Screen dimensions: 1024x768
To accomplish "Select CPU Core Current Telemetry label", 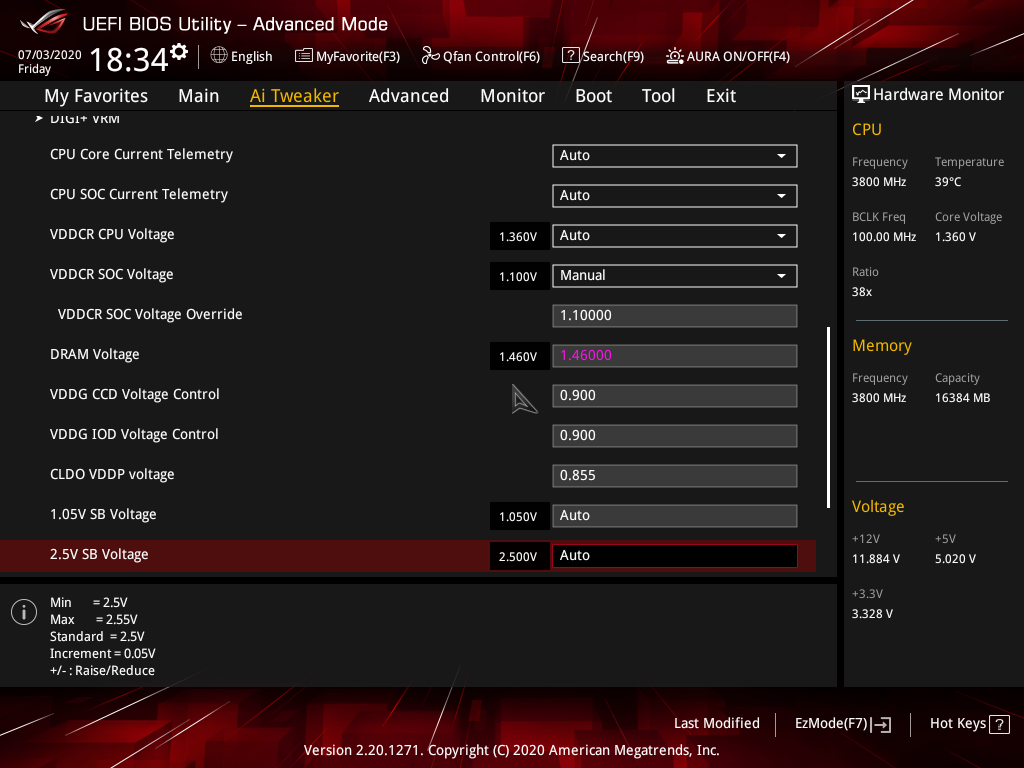I will 141,154.
